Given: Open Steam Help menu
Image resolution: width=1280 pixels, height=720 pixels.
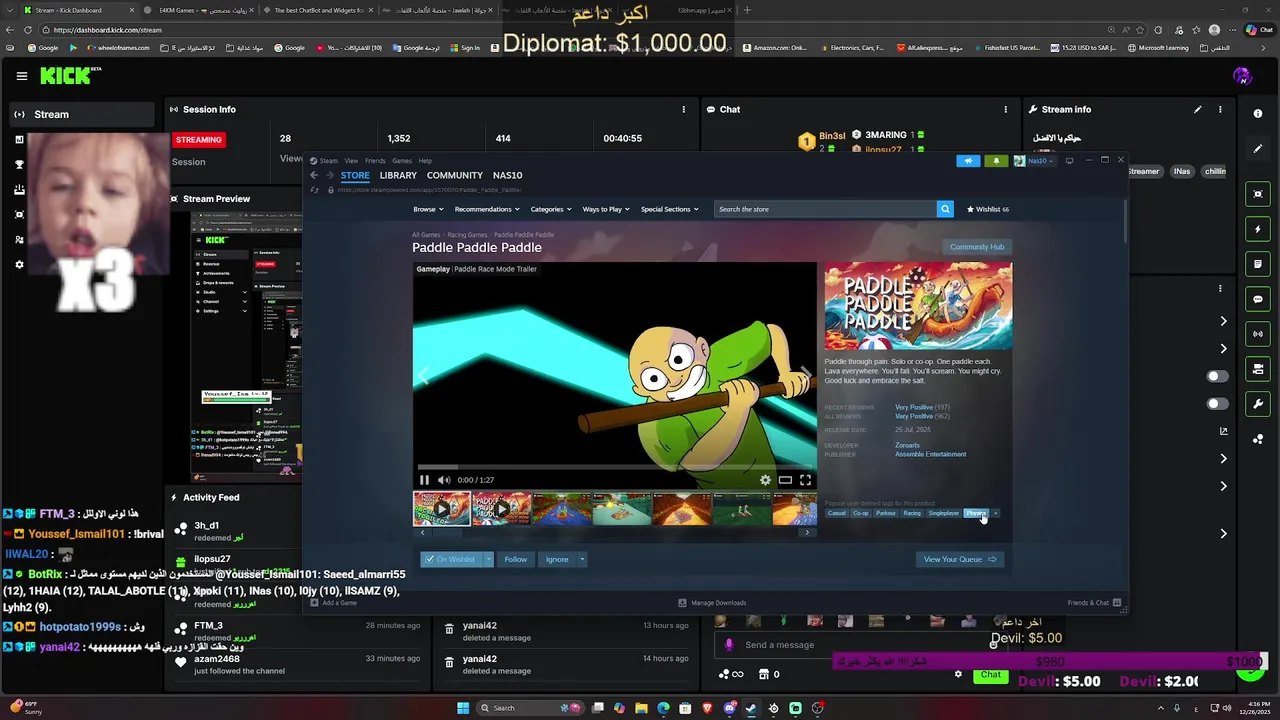Looking at the screenshot, I should [x=425, y=160].
